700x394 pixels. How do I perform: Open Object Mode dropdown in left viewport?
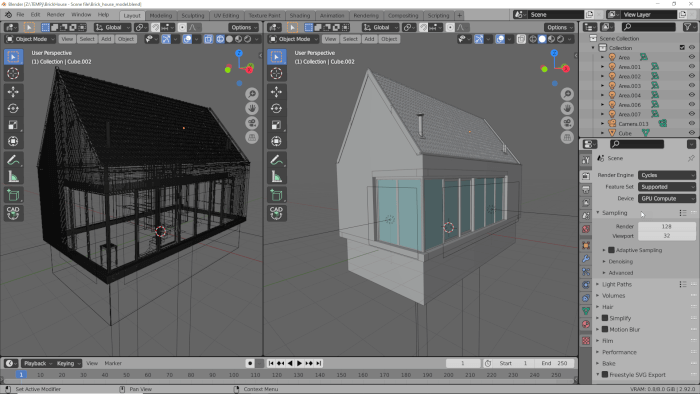[x=30, y=39]
